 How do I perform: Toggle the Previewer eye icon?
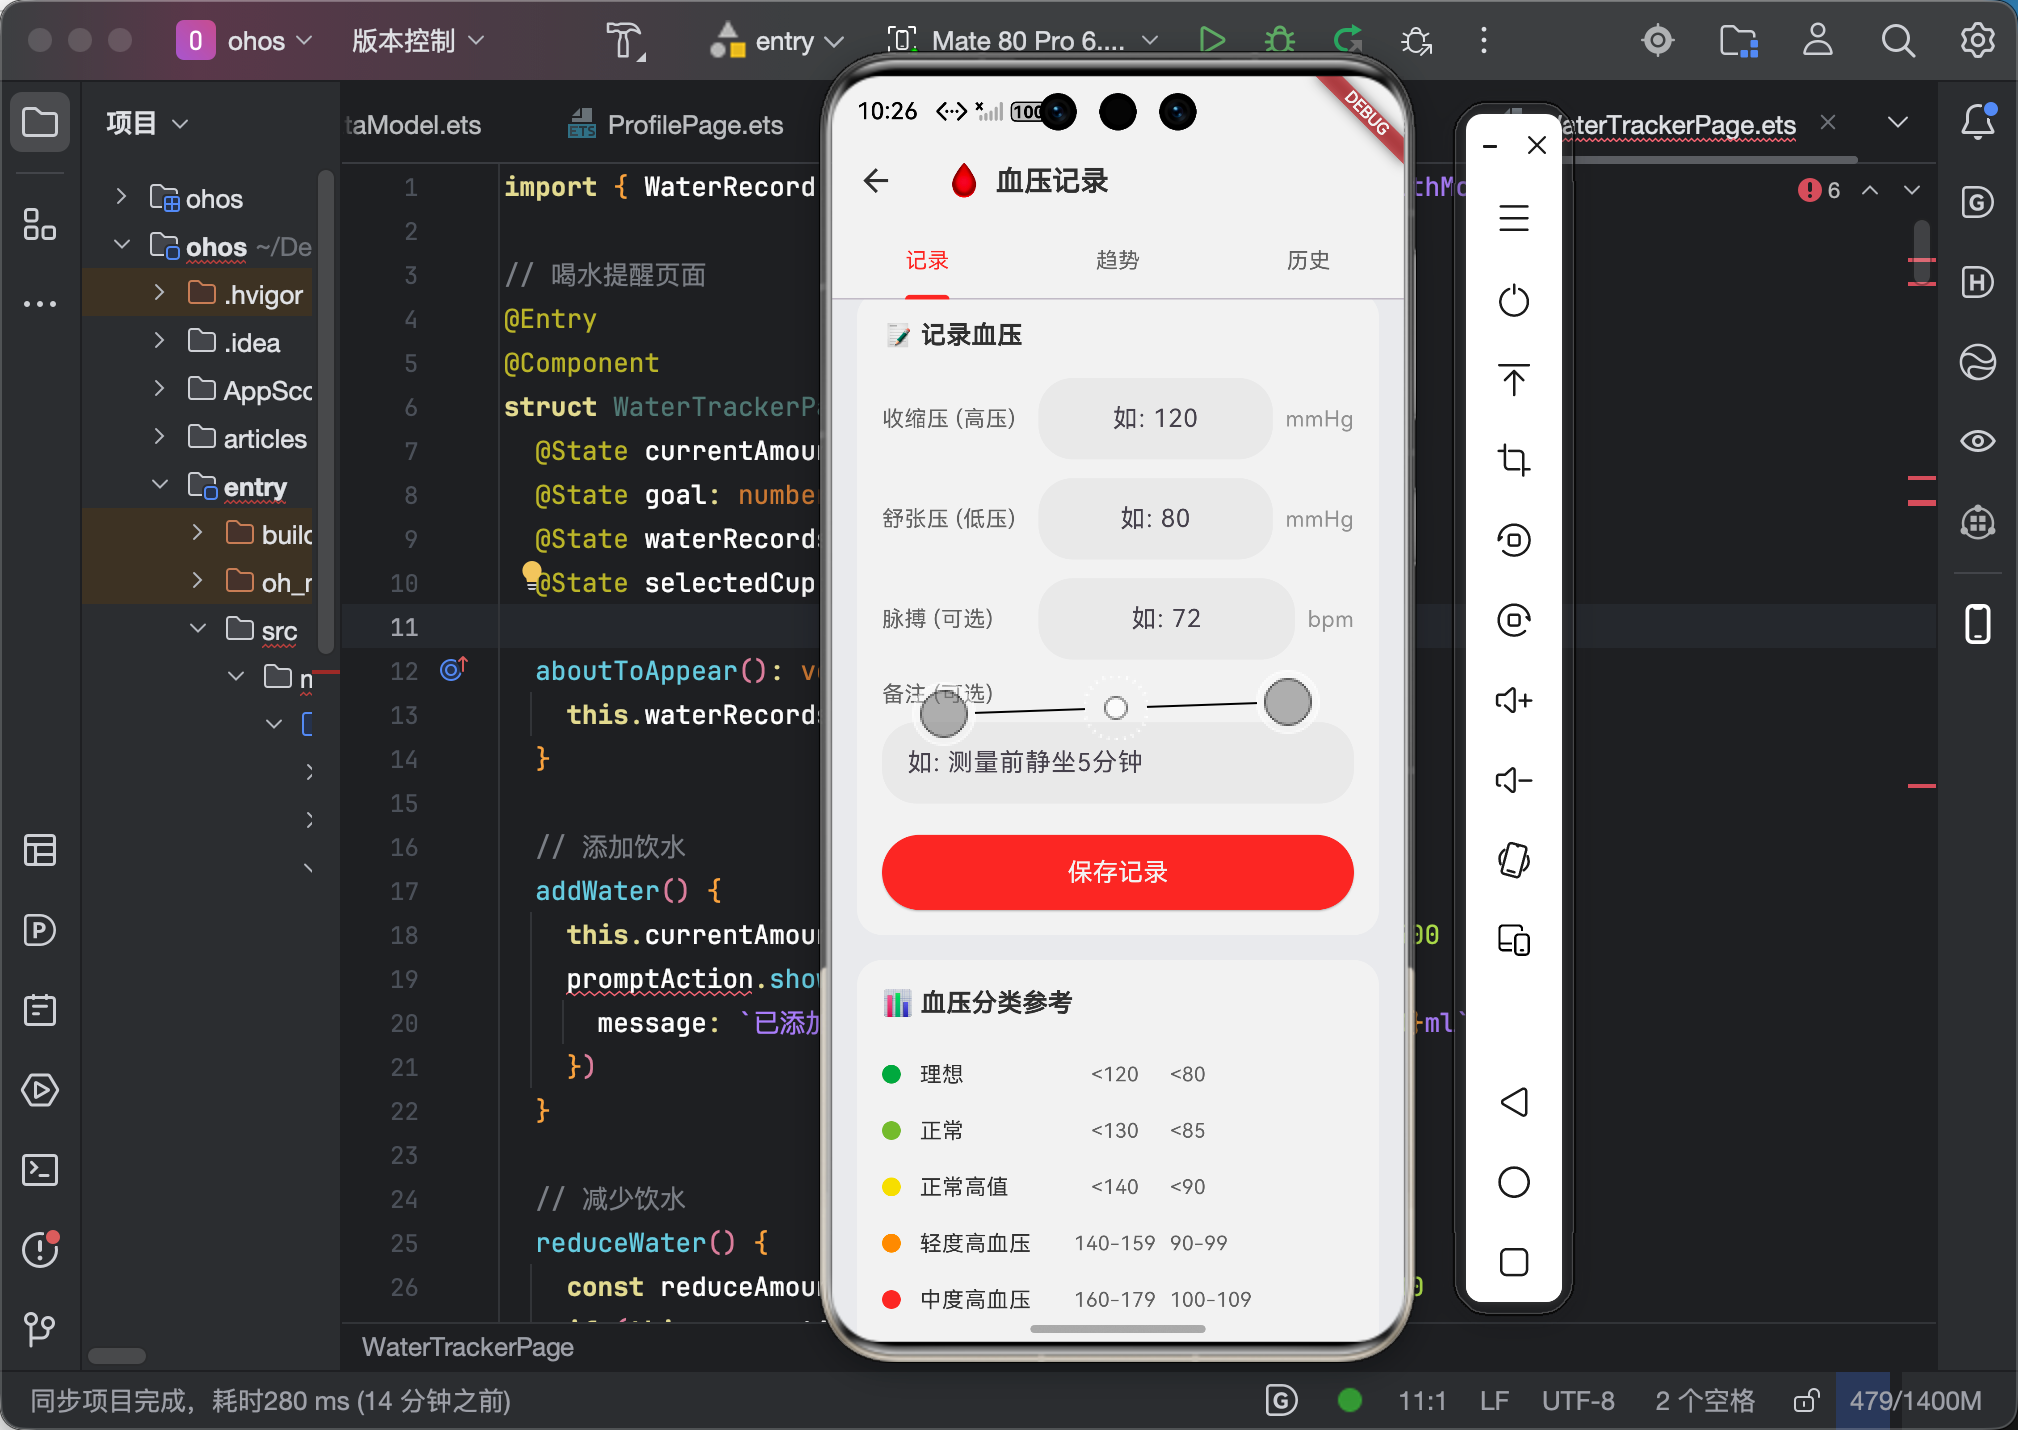click(1977, 441)
